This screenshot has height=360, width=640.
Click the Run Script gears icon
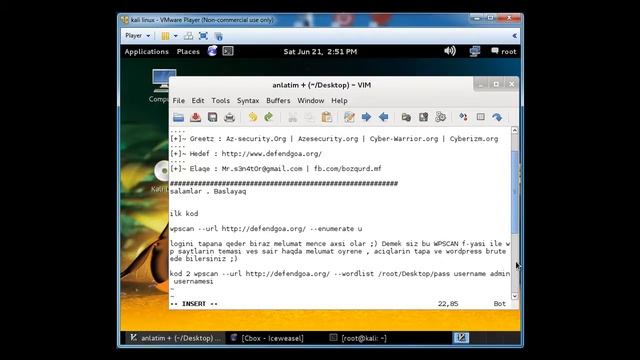(x=440, y=118)
